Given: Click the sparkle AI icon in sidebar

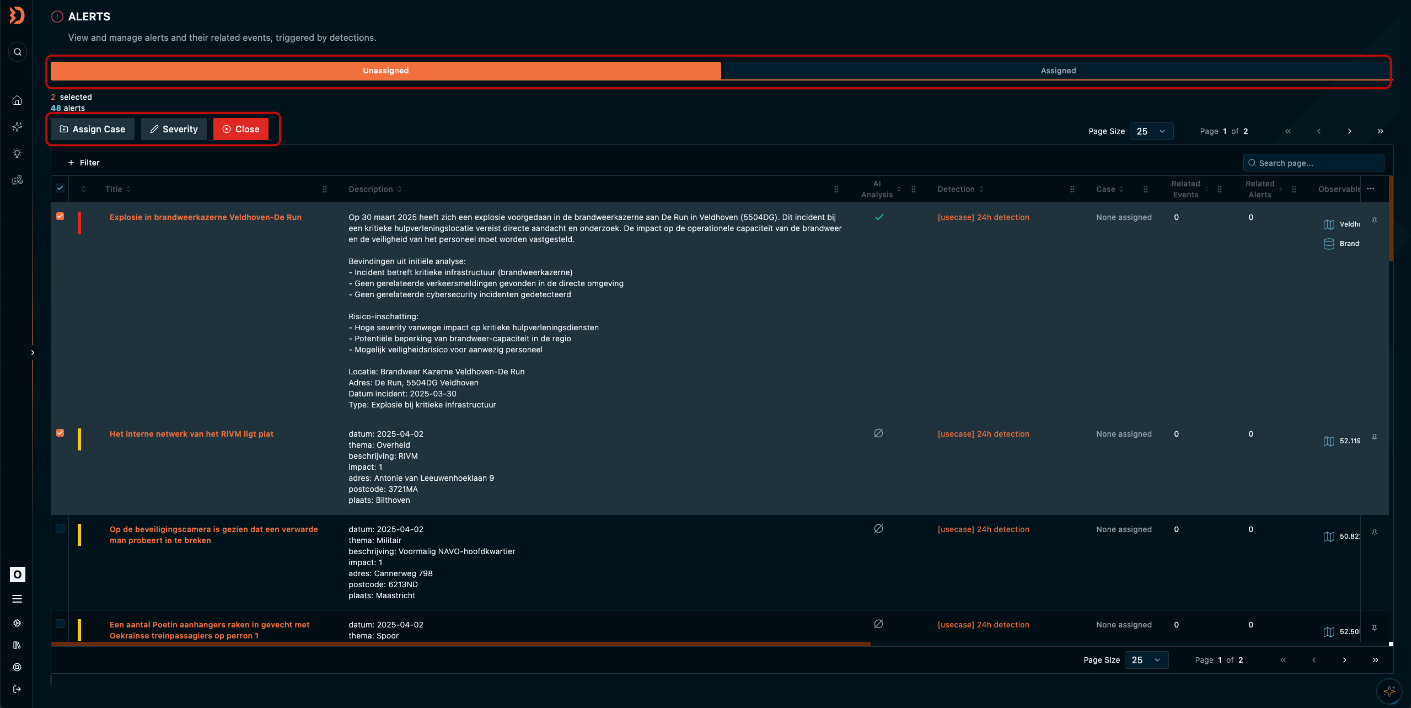Looking at the screenshot, I should [17, 127].
